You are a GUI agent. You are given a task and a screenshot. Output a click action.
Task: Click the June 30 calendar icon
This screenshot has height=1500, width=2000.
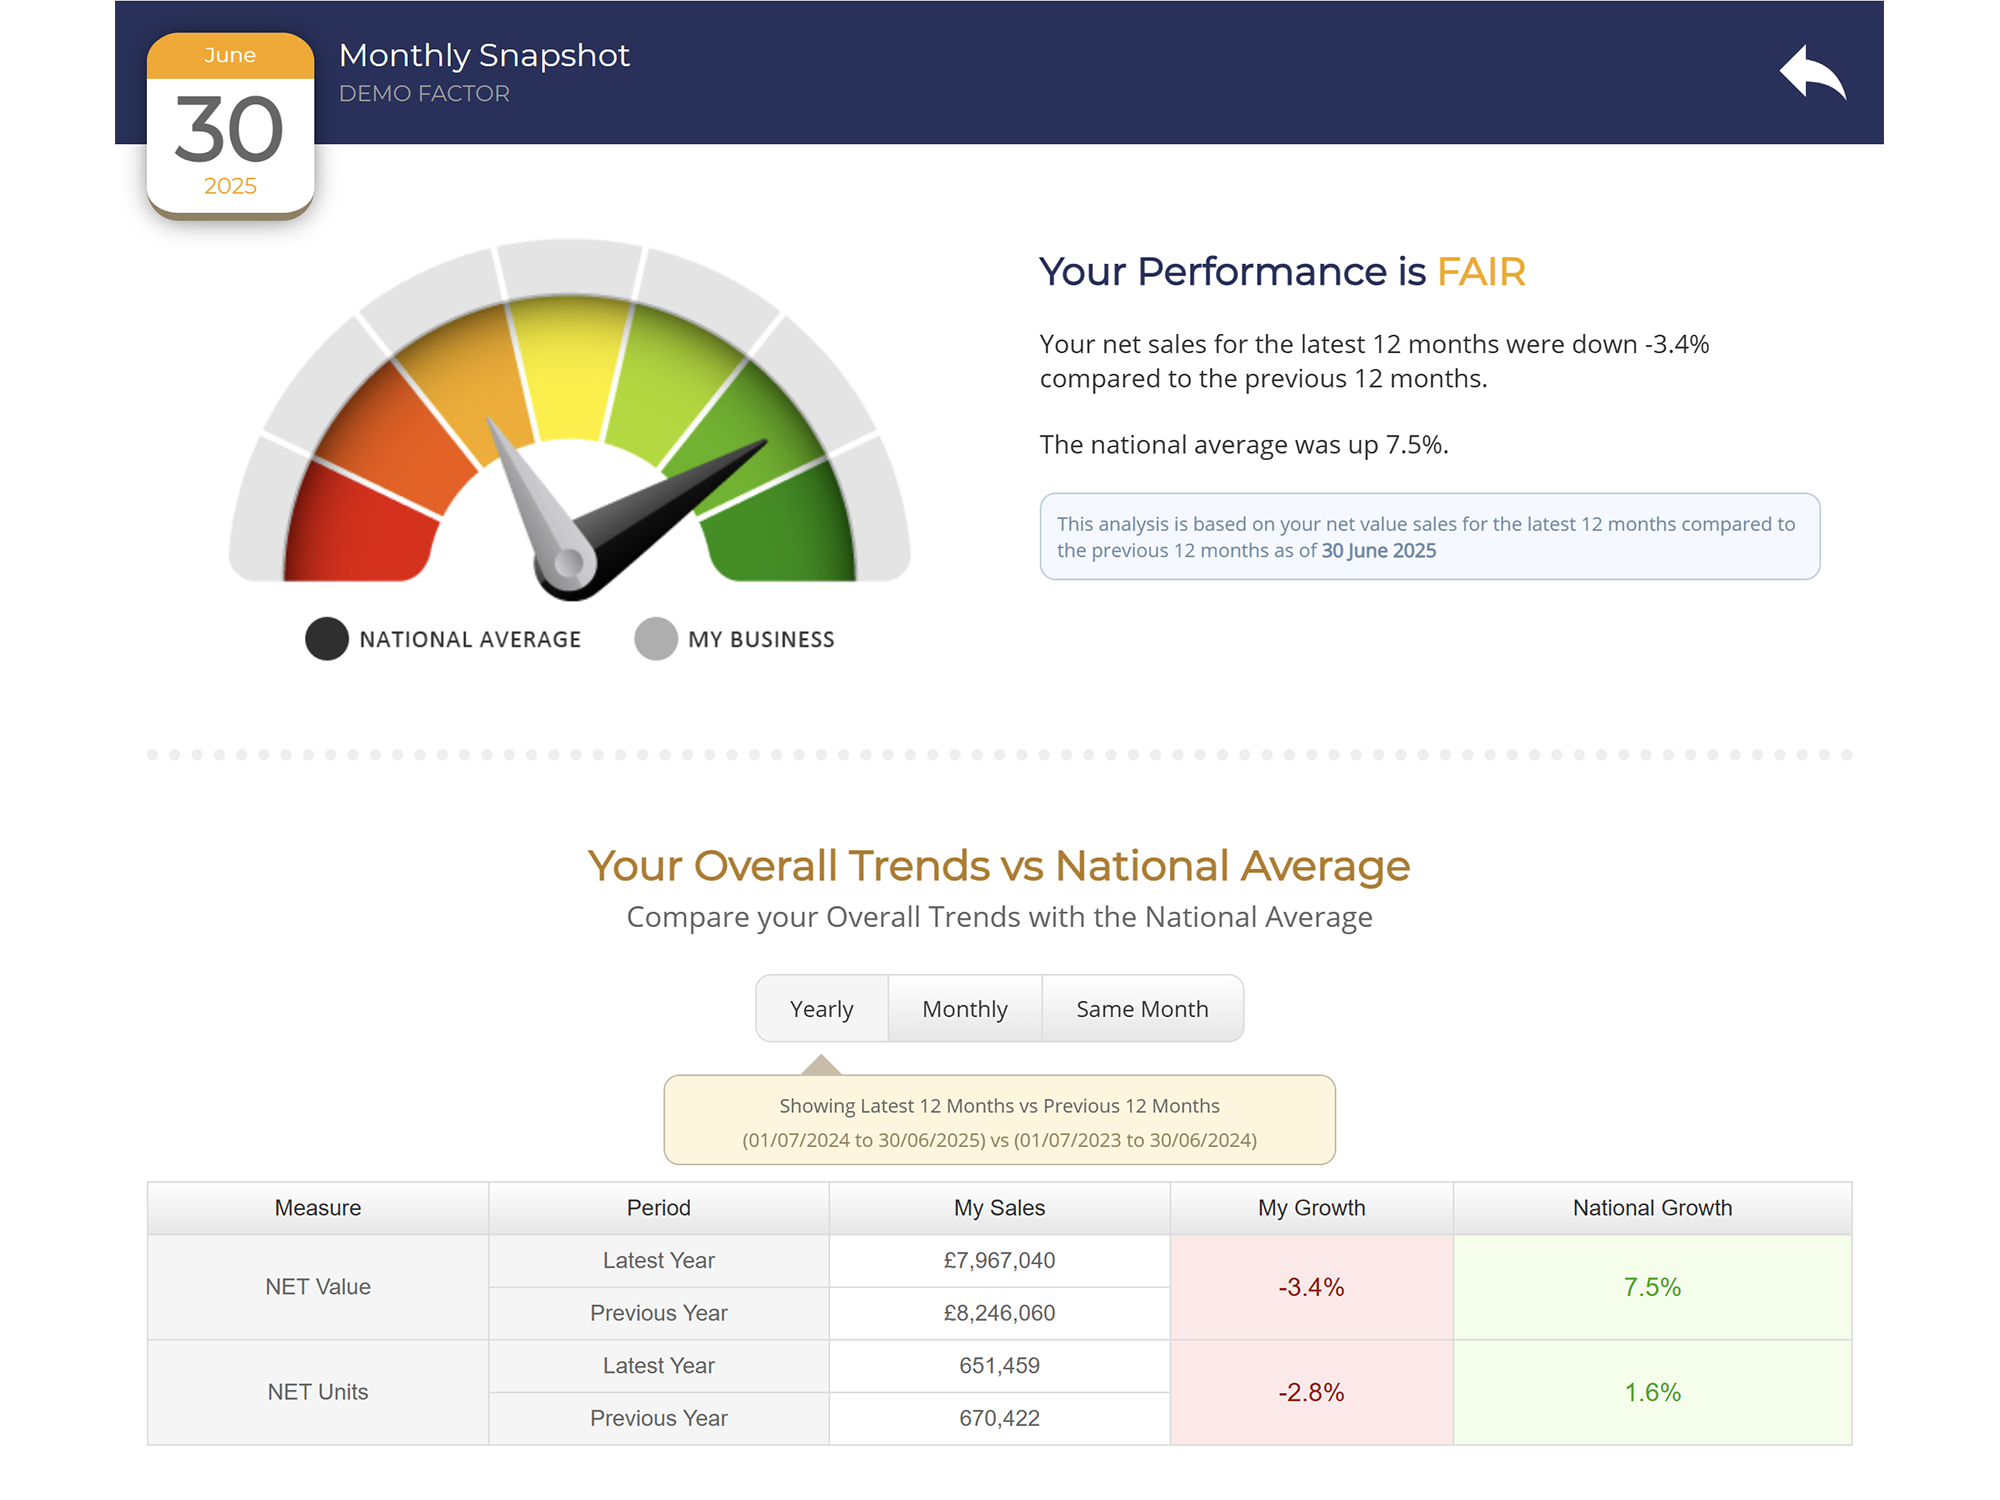coord(230,125)
